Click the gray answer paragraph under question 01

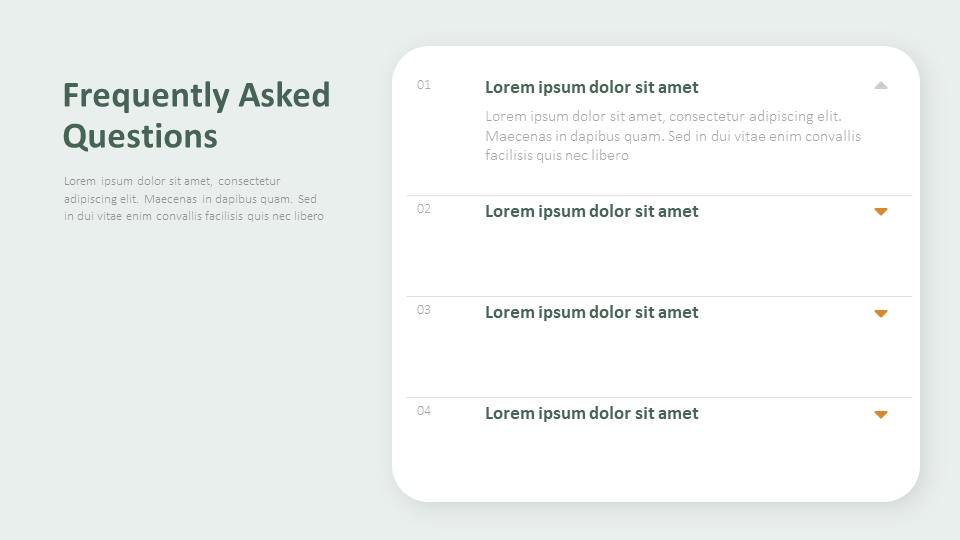click(x=672, y=136)
